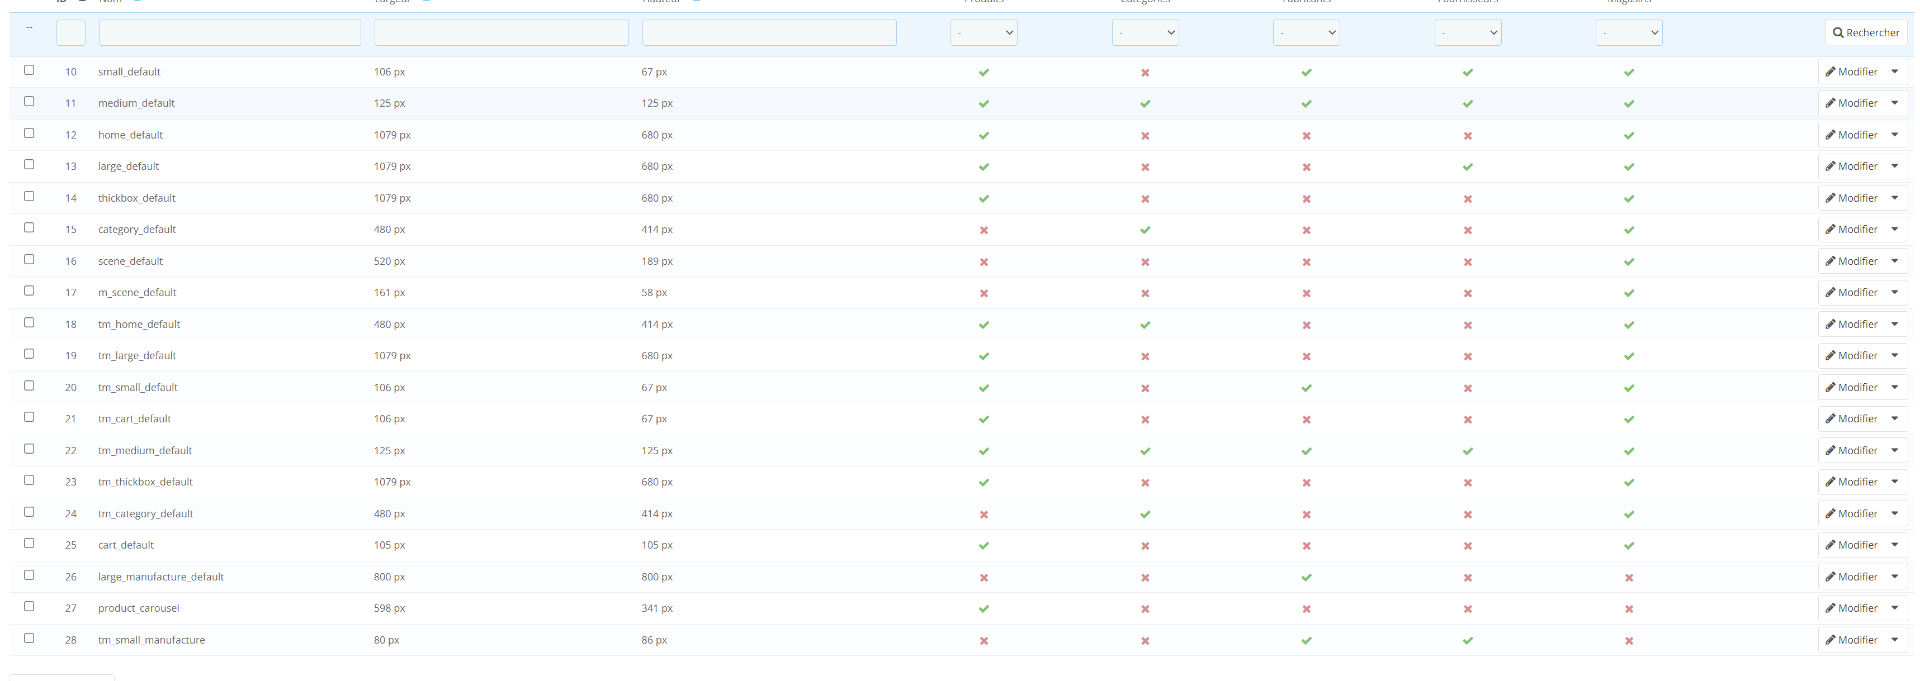Click Fournisseurs check icon for tm_small_manufacture
Image resolution: width=1920 pixels, height=681 pixels.
coord(1468,641)
